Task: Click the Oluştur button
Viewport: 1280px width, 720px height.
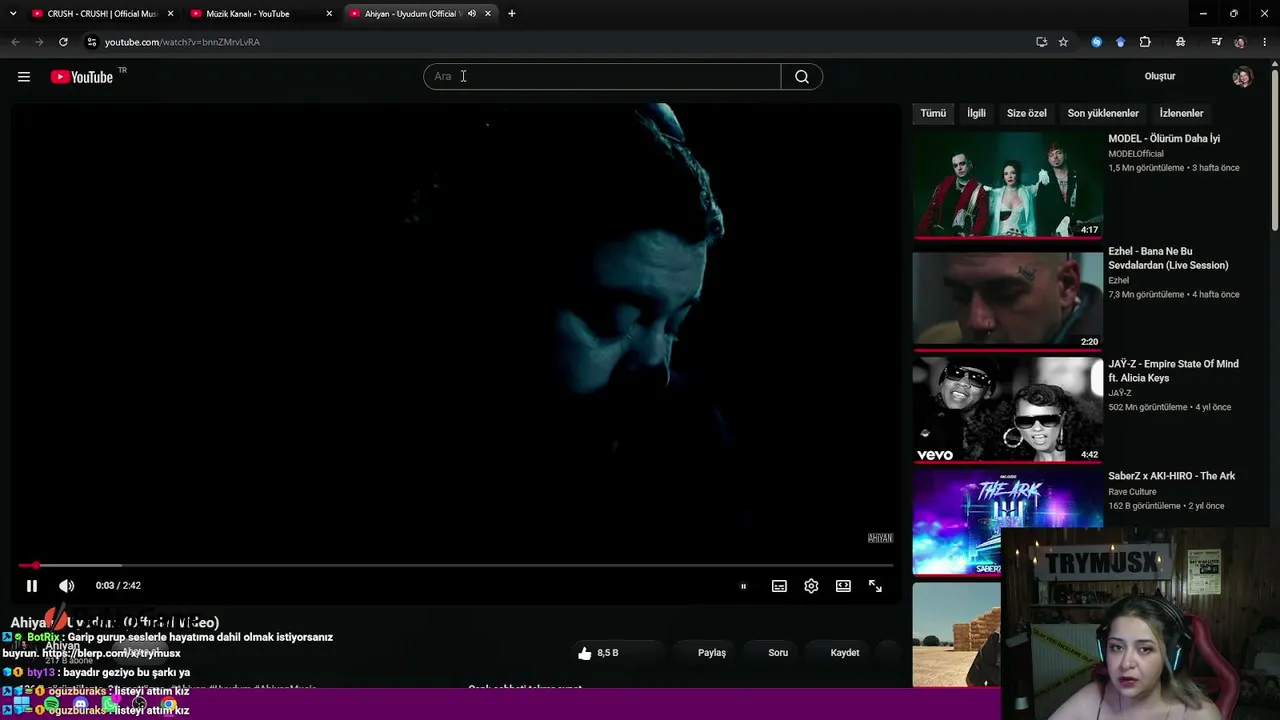Action: click(x=1160, y=77)
